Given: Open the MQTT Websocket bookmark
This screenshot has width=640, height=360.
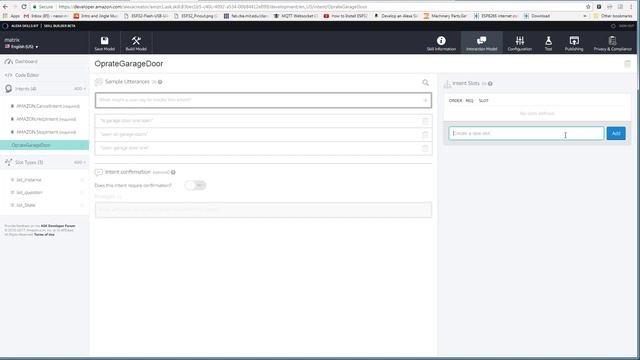Looking at the screenshot, I should pos(296,16).
